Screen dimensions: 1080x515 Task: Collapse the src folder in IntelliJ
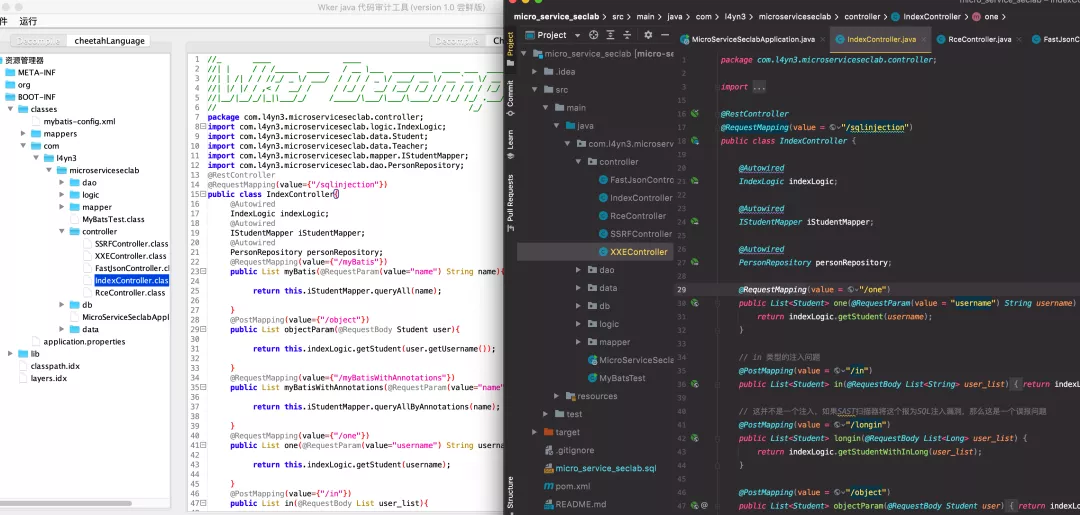[x=535, y=90]
